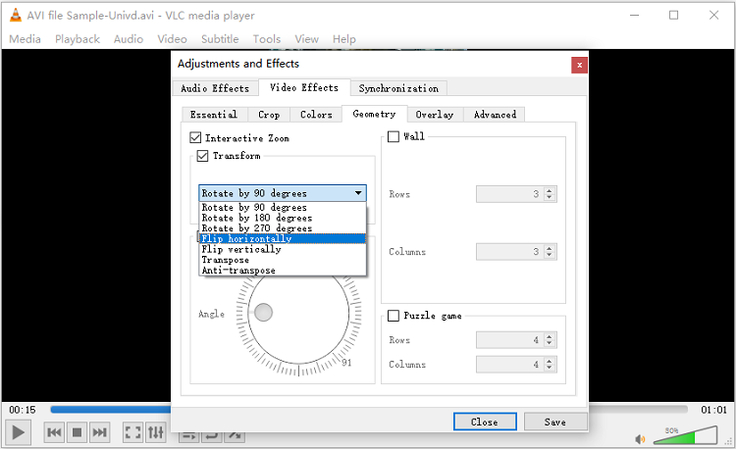Stop playback with the stop button
Viewport: 736px width, 449px height.
pos(77,432)
